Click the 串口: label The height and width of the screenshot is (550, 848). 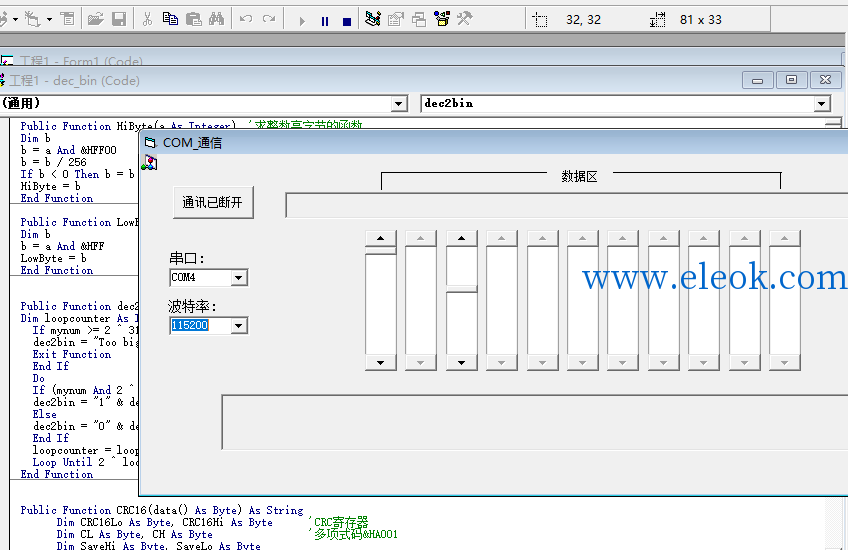coord(187,259)
